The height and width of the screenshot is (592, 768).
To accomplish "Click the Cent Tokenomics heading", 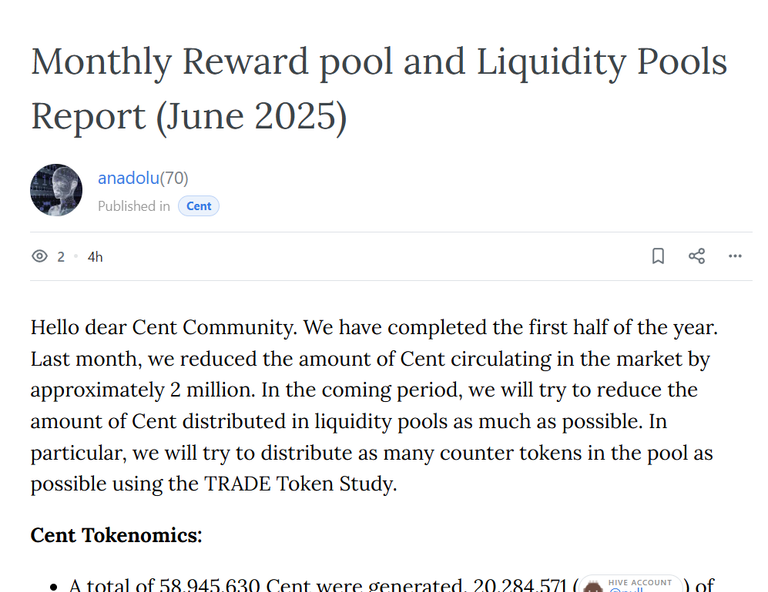I will click(116, 535).
